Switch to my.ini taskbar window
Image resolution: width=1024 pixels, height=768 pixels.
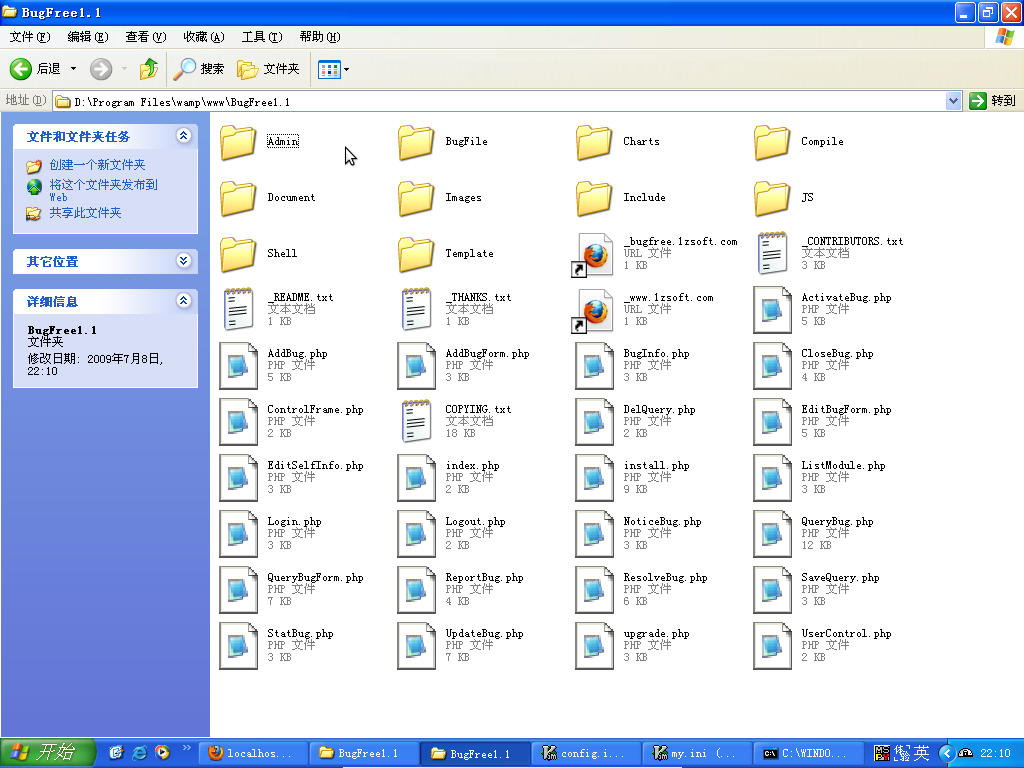pos(696,754)
